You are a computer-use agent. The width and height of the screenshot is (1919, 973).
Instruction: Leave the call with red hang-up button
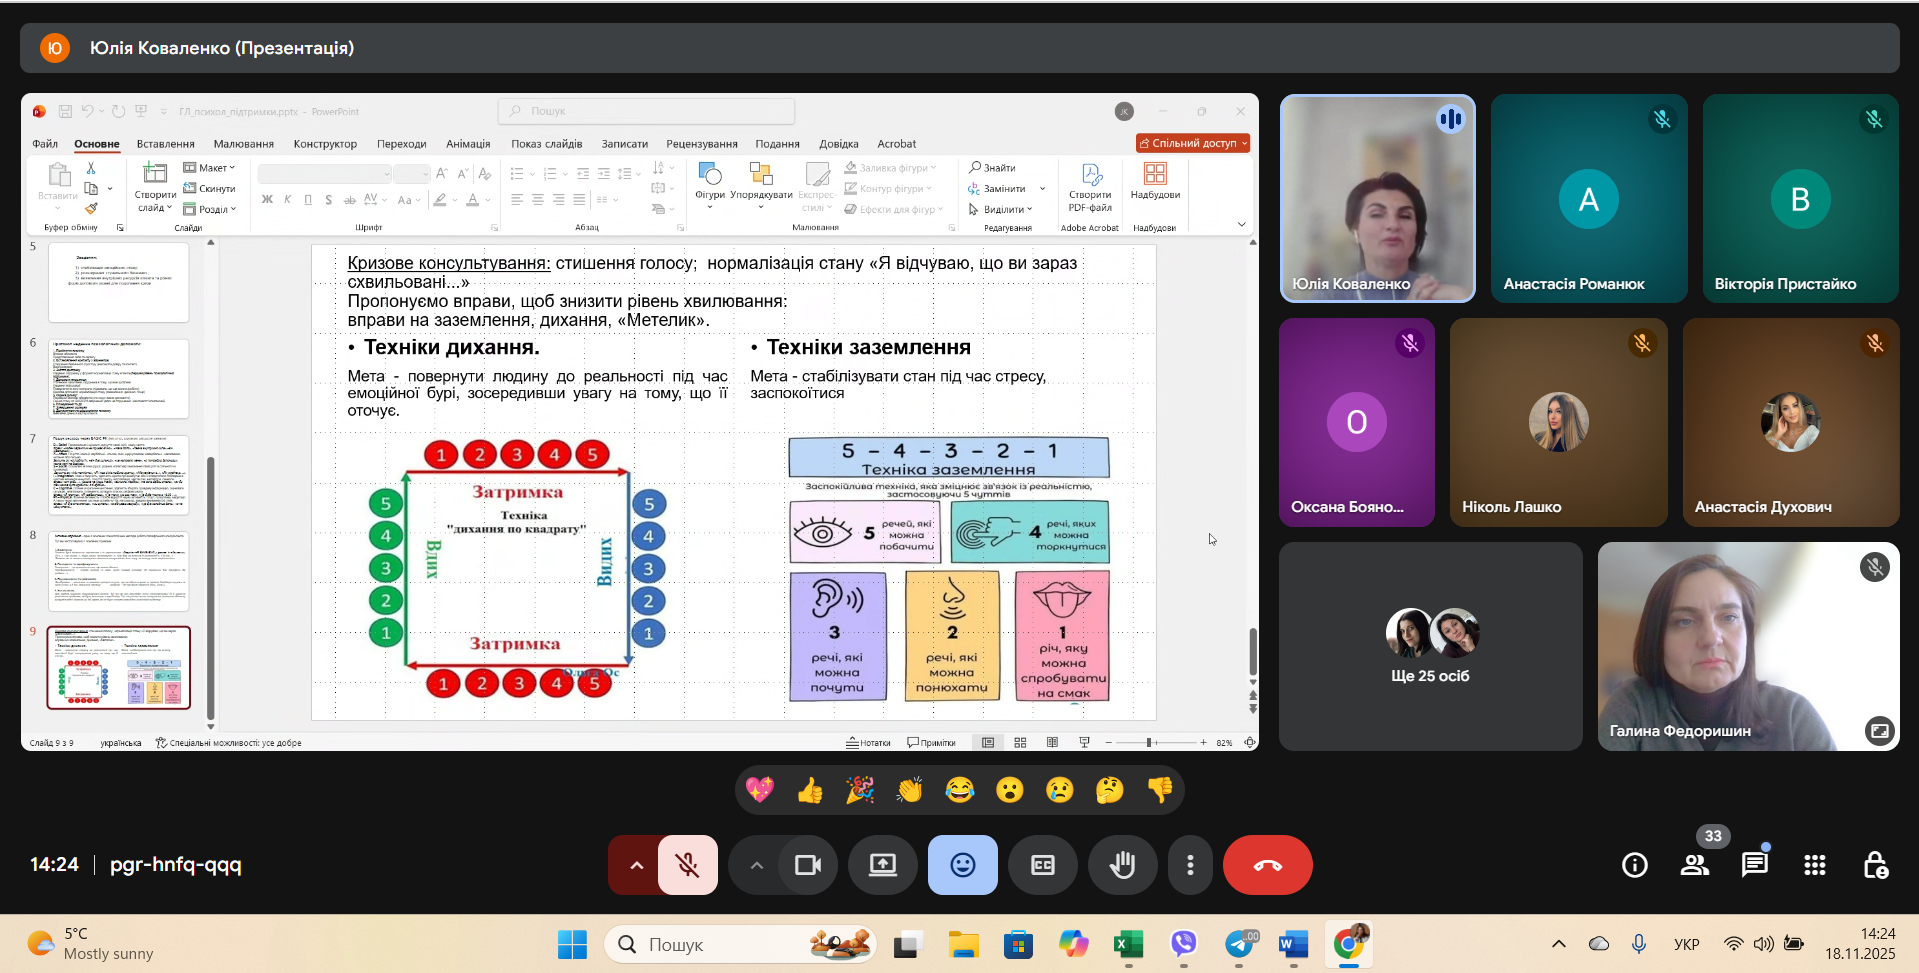[x=1267, y=865]
